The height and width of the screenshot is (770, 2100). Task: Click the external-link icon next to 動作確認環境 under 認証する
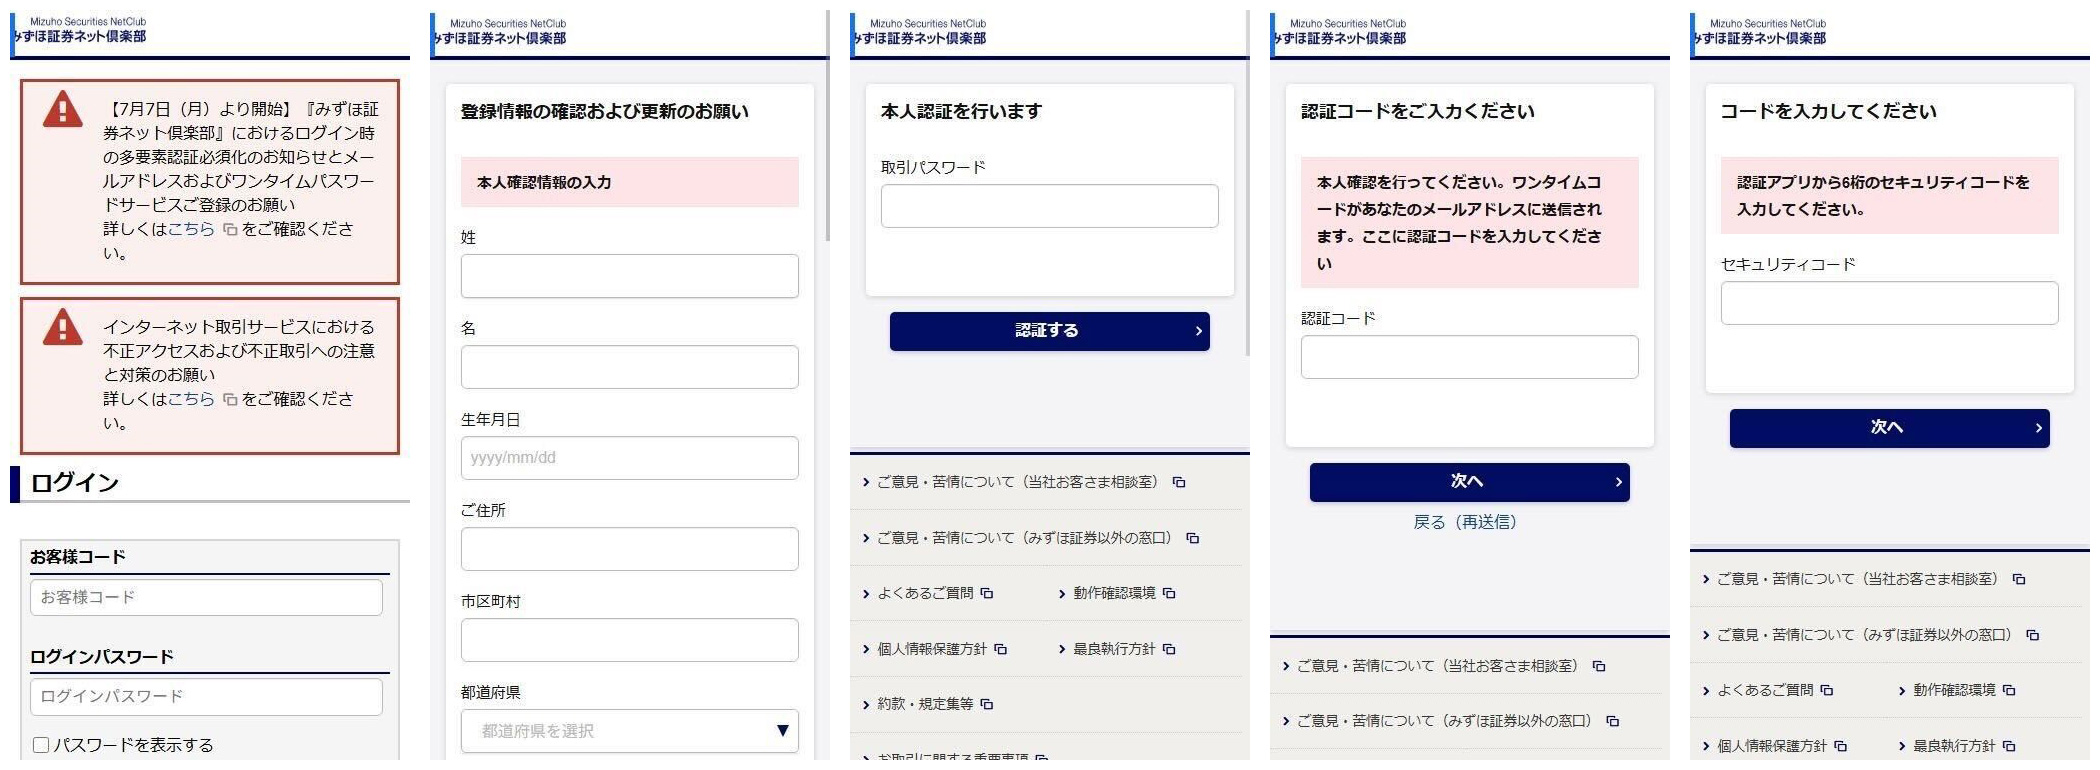pos(1169,594)
